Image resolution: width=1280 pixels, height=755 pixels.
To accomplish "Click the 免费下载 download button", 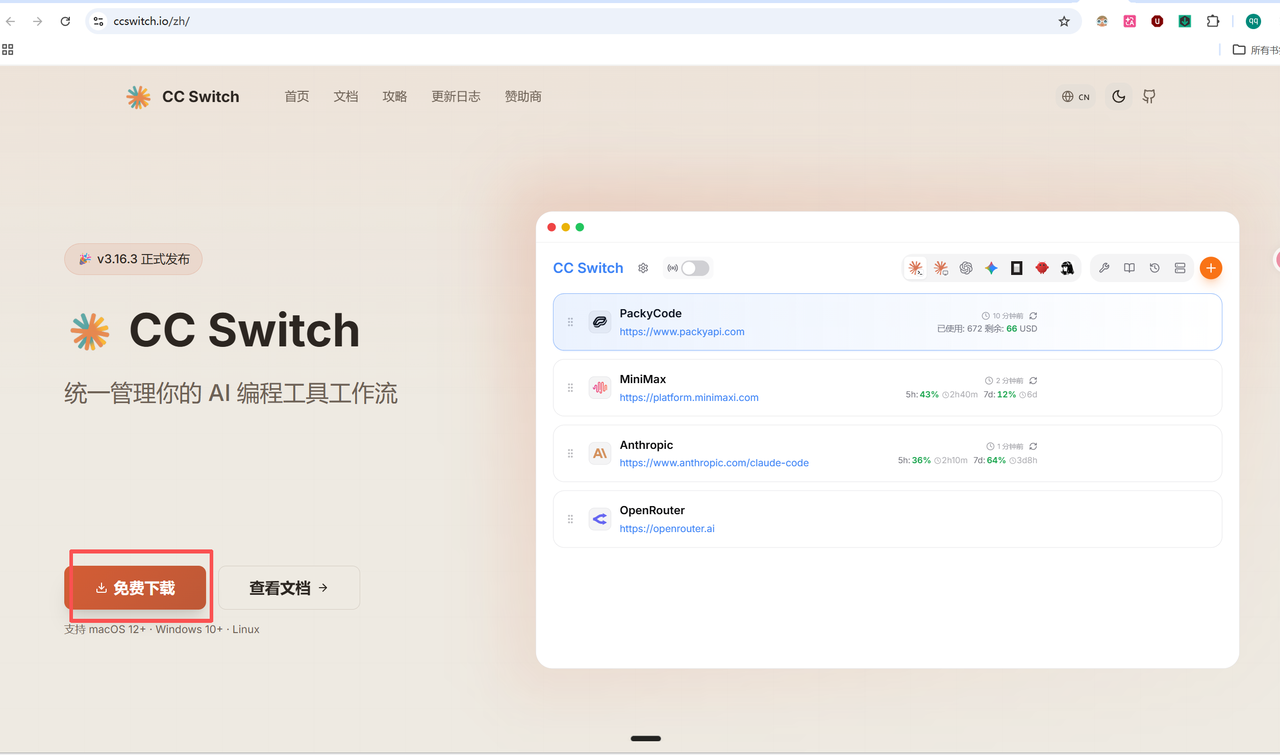I will pos(135,588).
